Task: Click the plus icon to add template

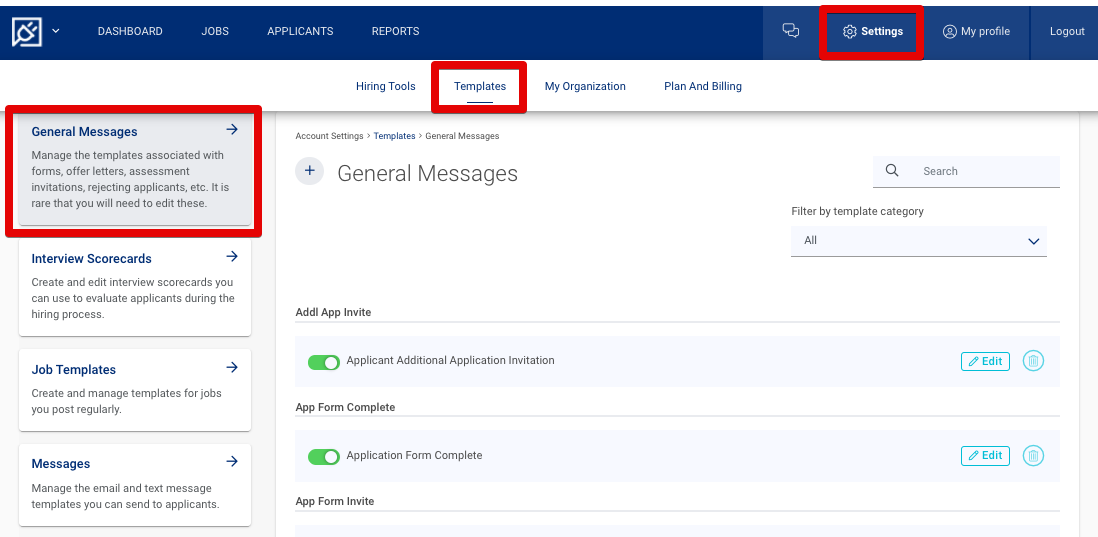Action: click(x=310, y=171)
